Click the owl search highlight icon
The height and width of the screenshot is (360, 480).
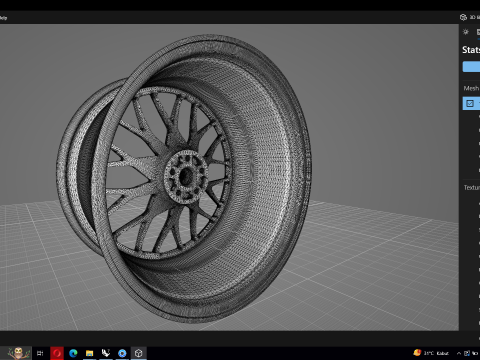point(18,353)
